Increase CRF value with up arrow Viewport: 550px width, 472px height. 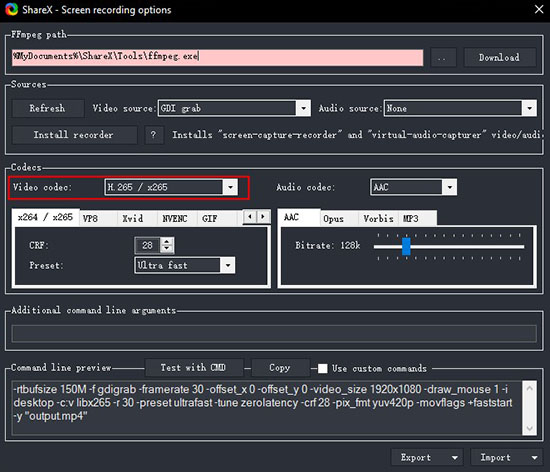click(x=167, y=241)
